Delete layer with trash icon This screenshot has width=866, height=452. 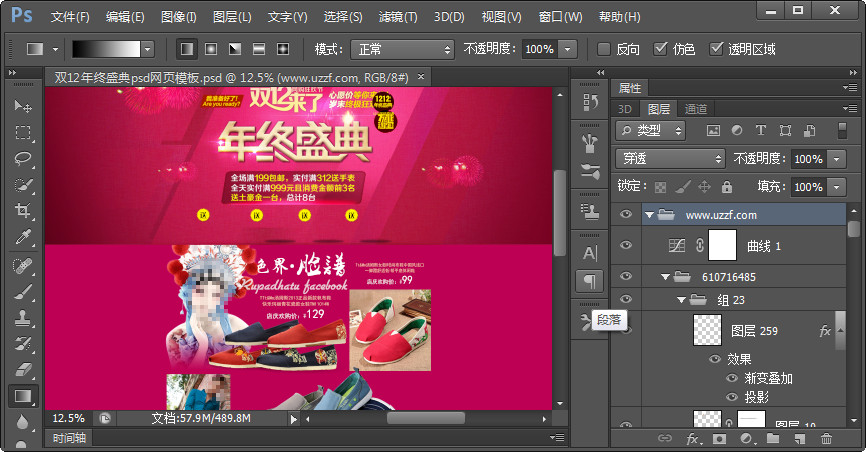coord(826,439)
